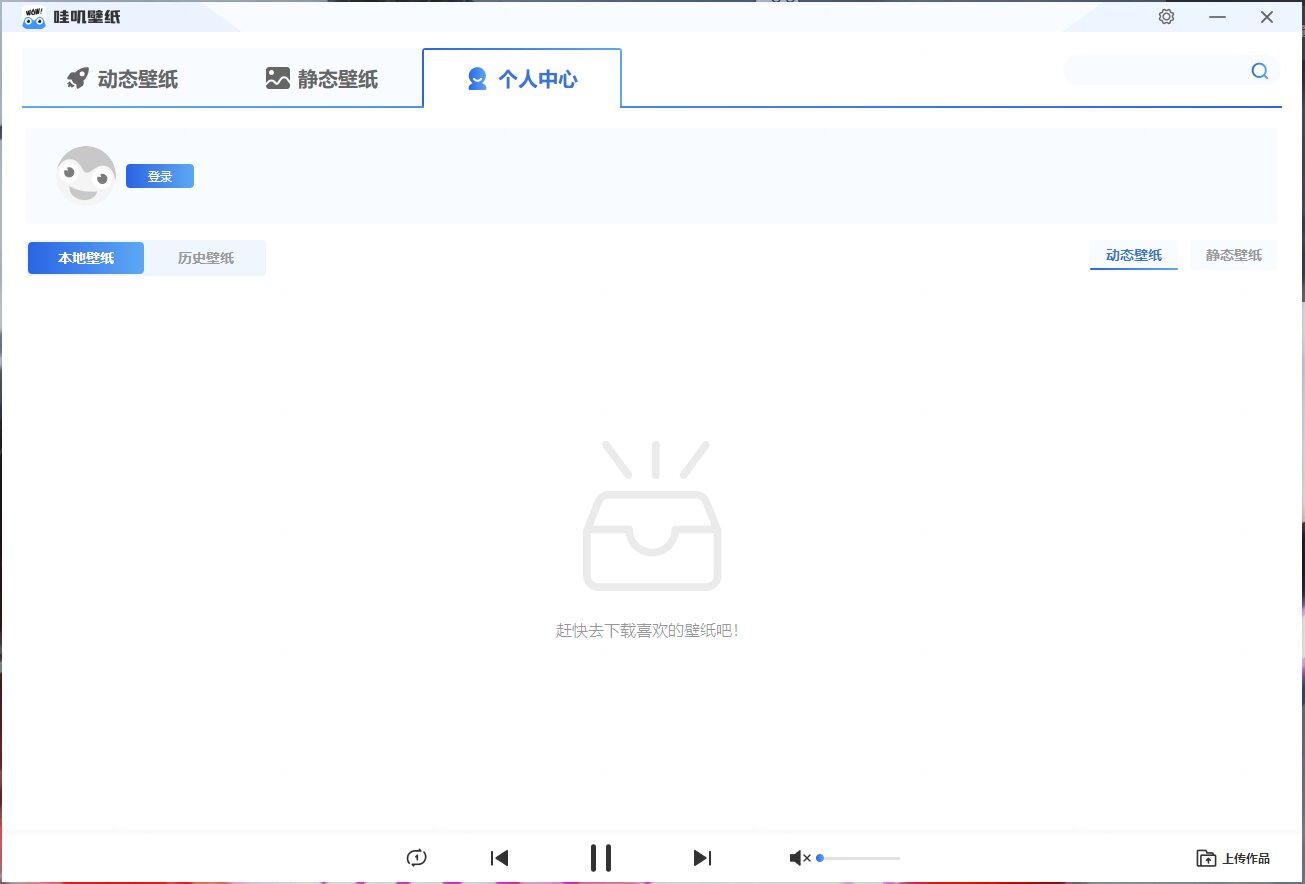The width and height of the screenshot is (1305, 884).
Task: Switch to 历史壁纸 history view
Action: click(x=206, y=258)
